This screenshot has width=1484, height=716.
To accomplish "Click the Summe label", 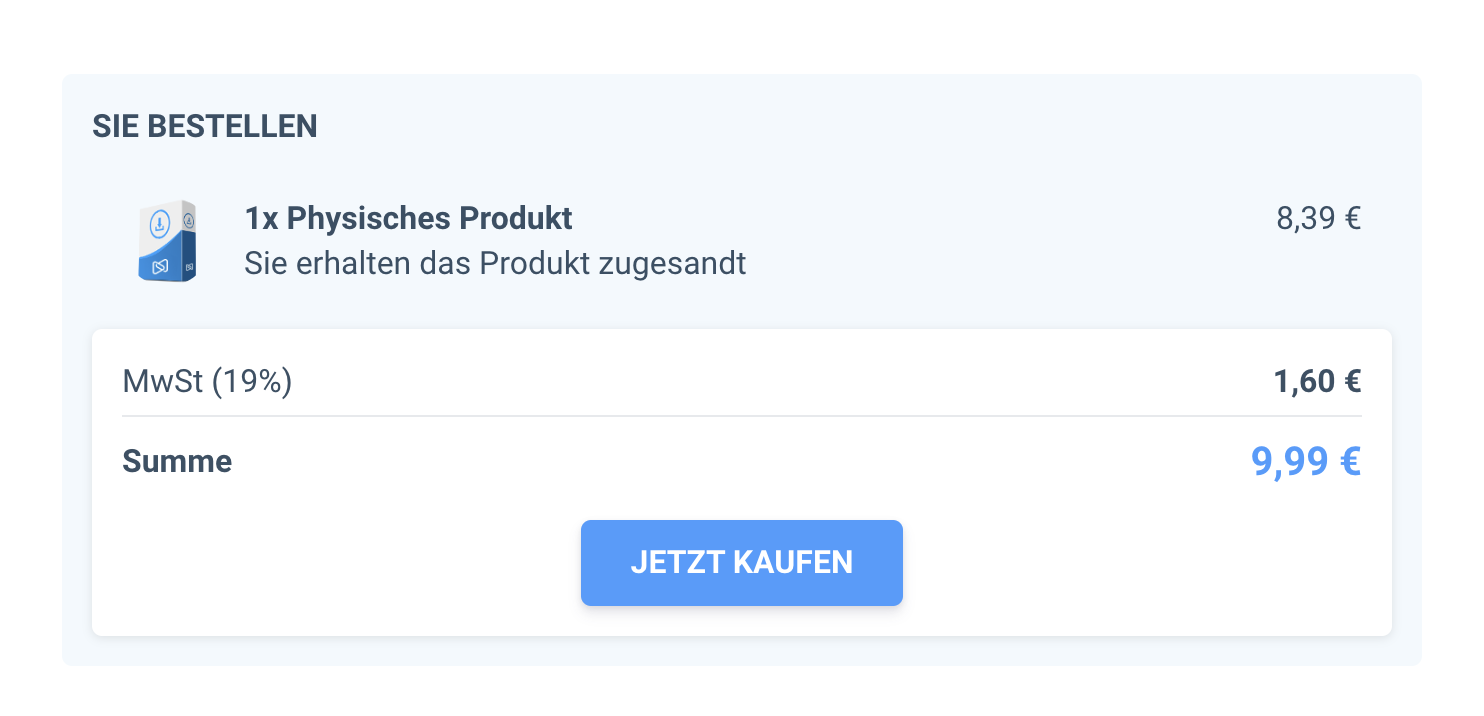I will point(177,461).
